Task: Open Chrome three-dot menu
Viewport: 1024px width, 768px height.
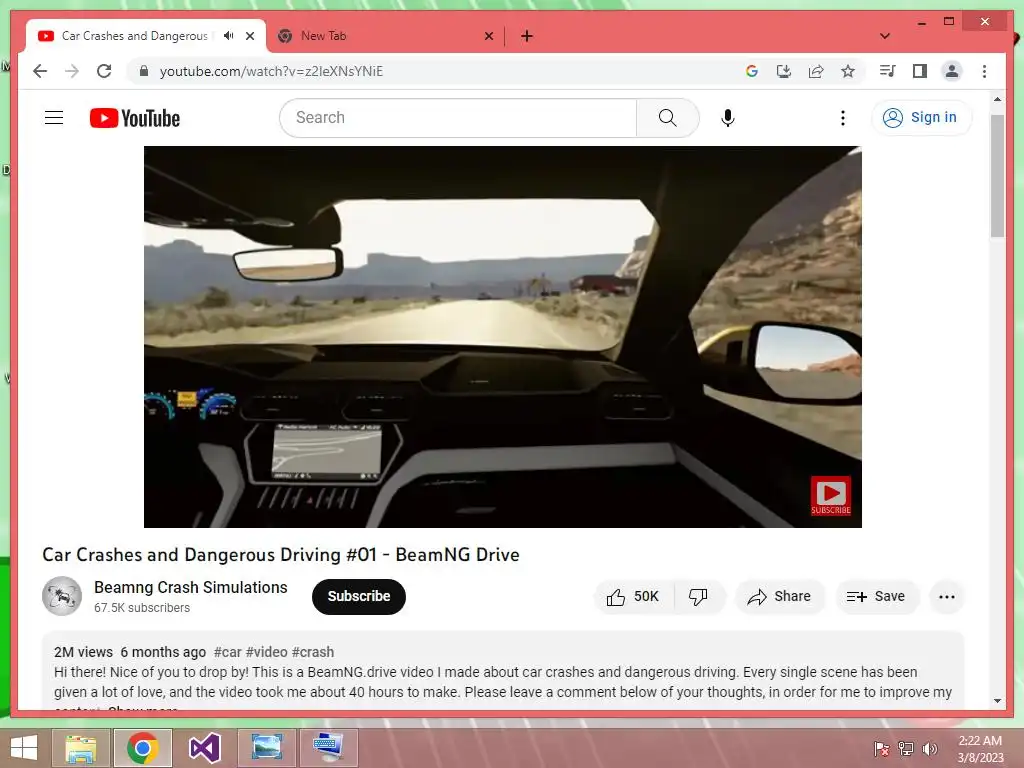Action: (x=984, y=71)
